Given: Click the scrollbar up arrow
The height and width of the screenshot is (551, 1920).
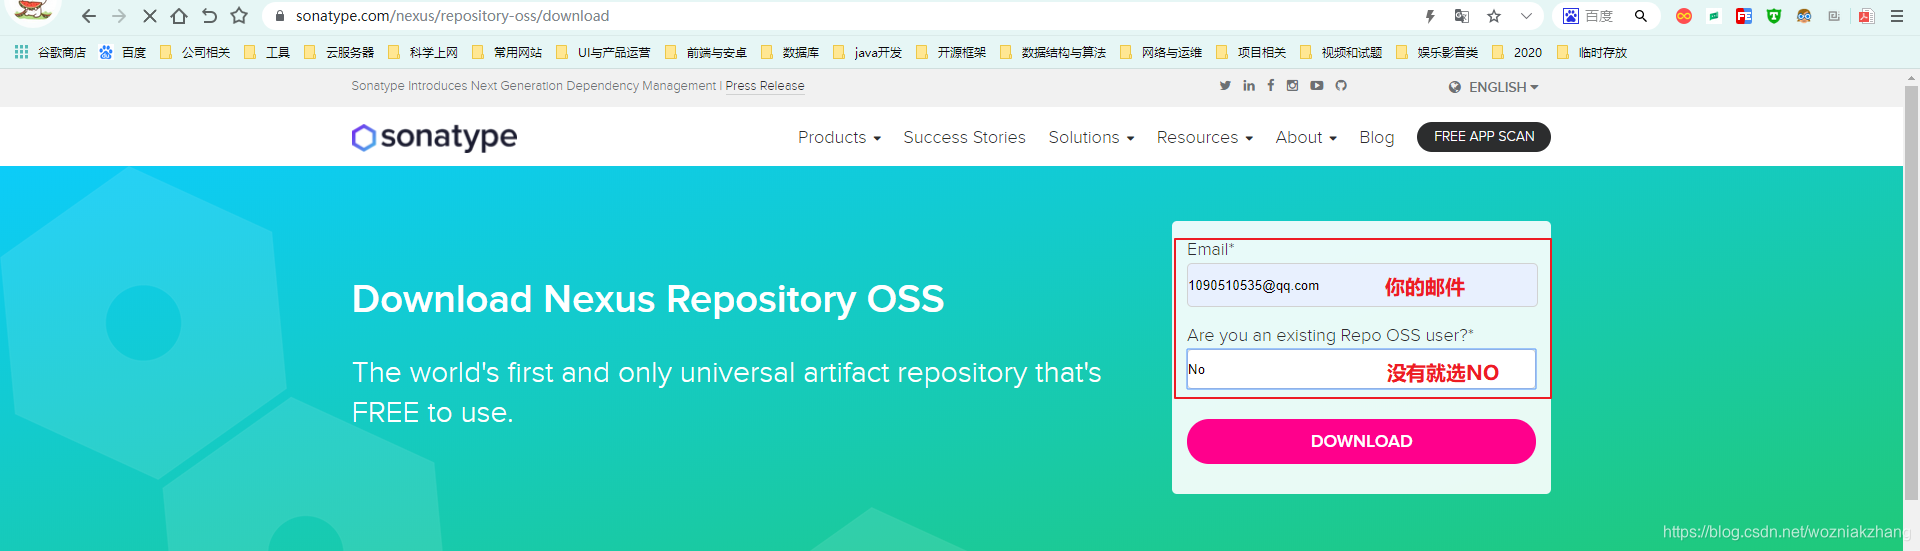Looking at the screenshot, I should [1911, 77].
